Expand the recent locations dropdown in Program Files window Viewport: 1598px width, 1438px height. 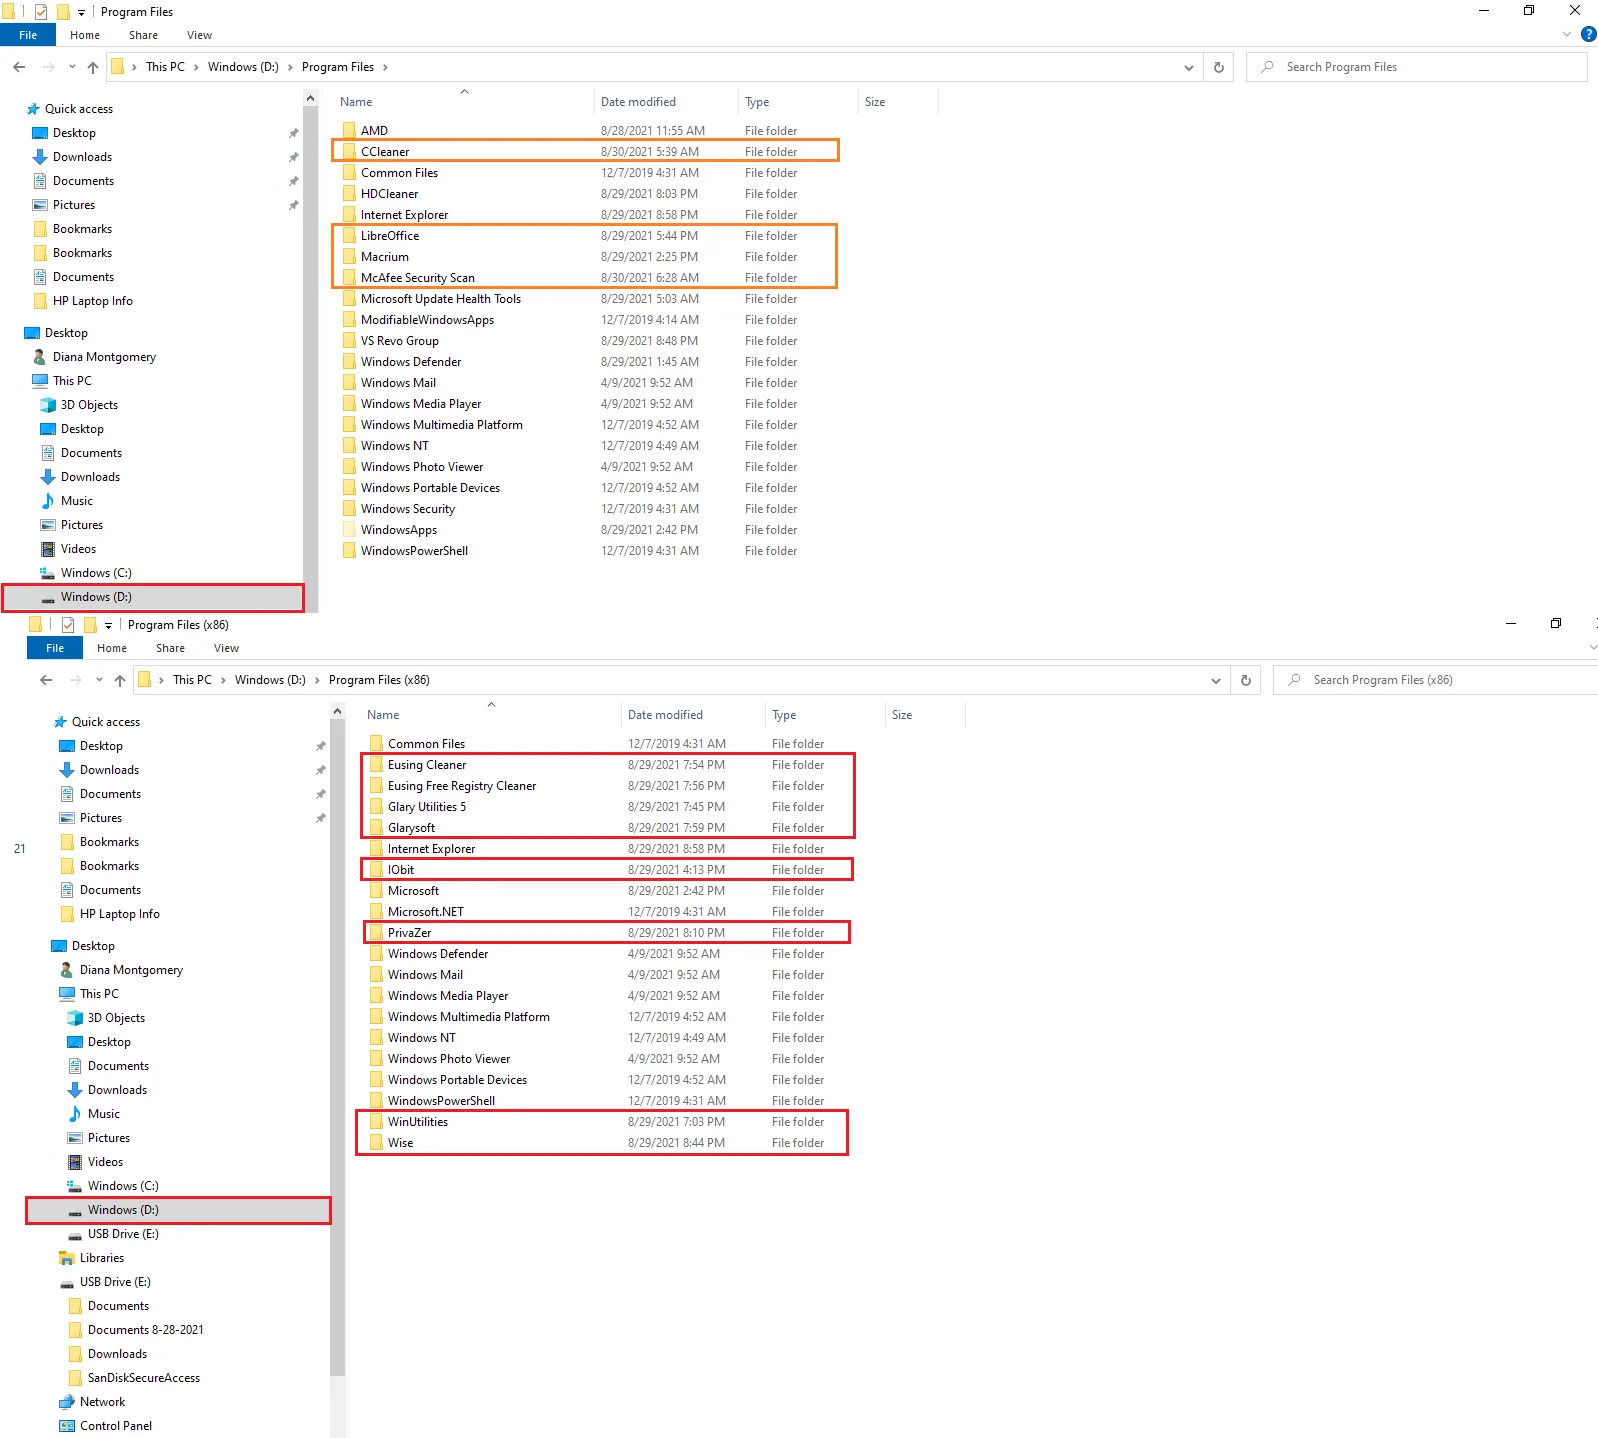pos(72,67)
